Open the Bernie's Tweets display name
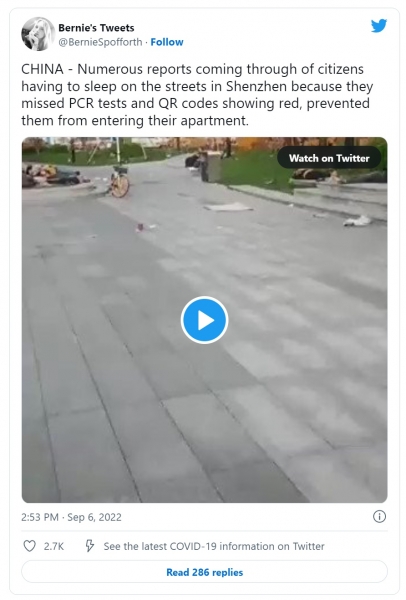Viewport: 406px width, 600px height. click(96, 28)
